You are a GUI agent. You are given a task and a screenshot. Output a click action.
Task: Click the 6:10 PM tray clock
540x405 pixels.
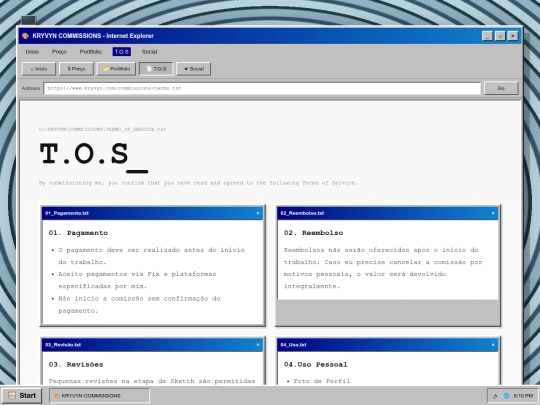point(523,396)
